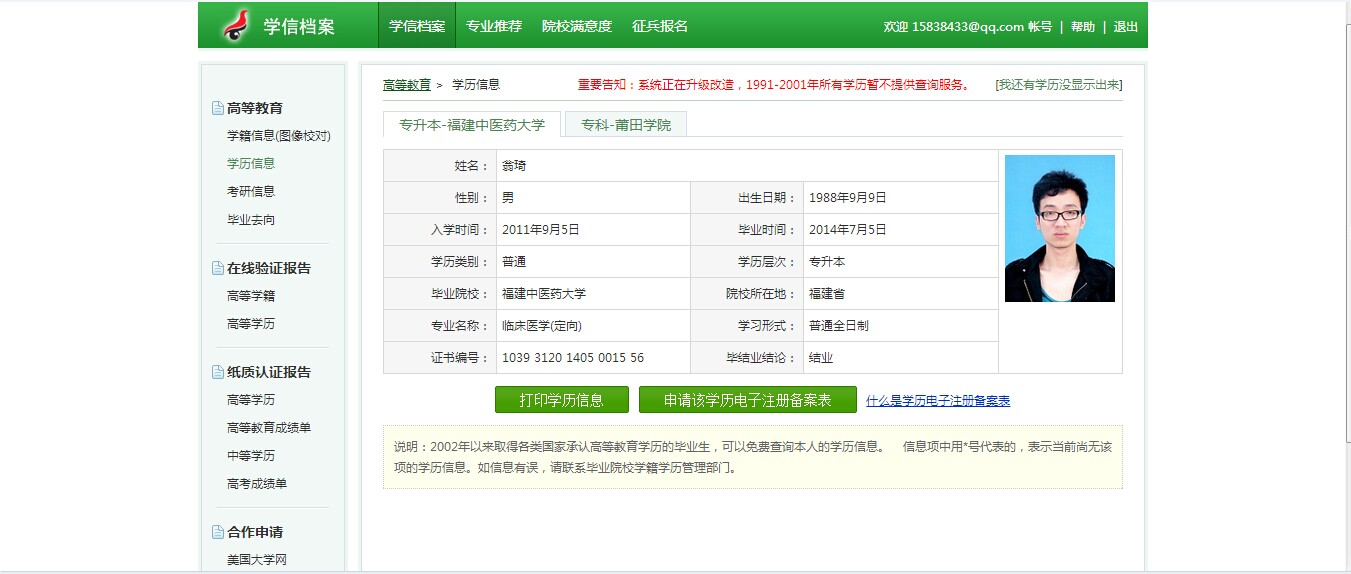Click the 合作申请 sidebar heading
This screenshot has width=1351, height=574.
tap(255, 532)
